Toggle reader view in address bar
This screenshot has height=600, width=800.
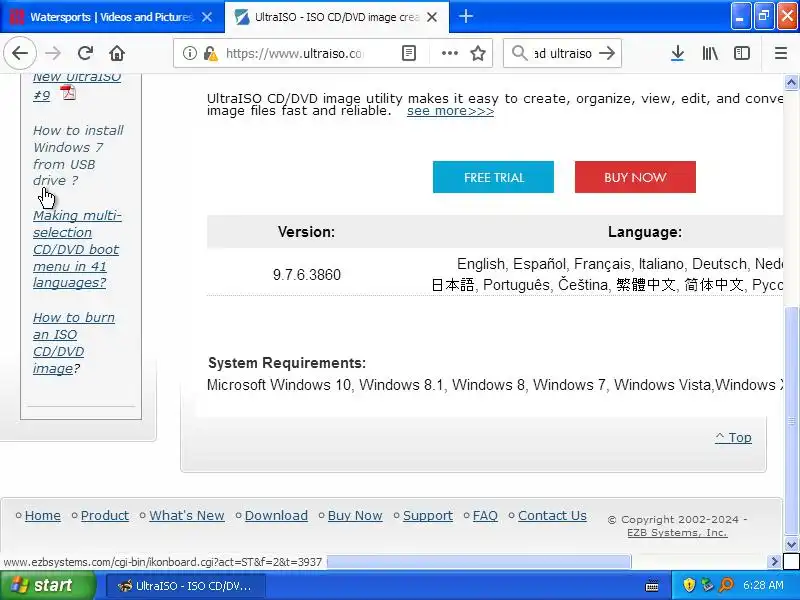click(x=409, y=53)
